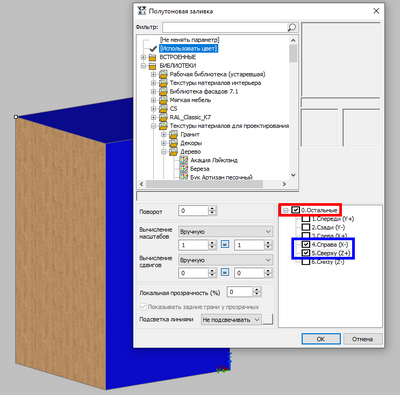Click the second scale value field
The width and height of the screenshot is (400, 395).
(x=249, y=245)
